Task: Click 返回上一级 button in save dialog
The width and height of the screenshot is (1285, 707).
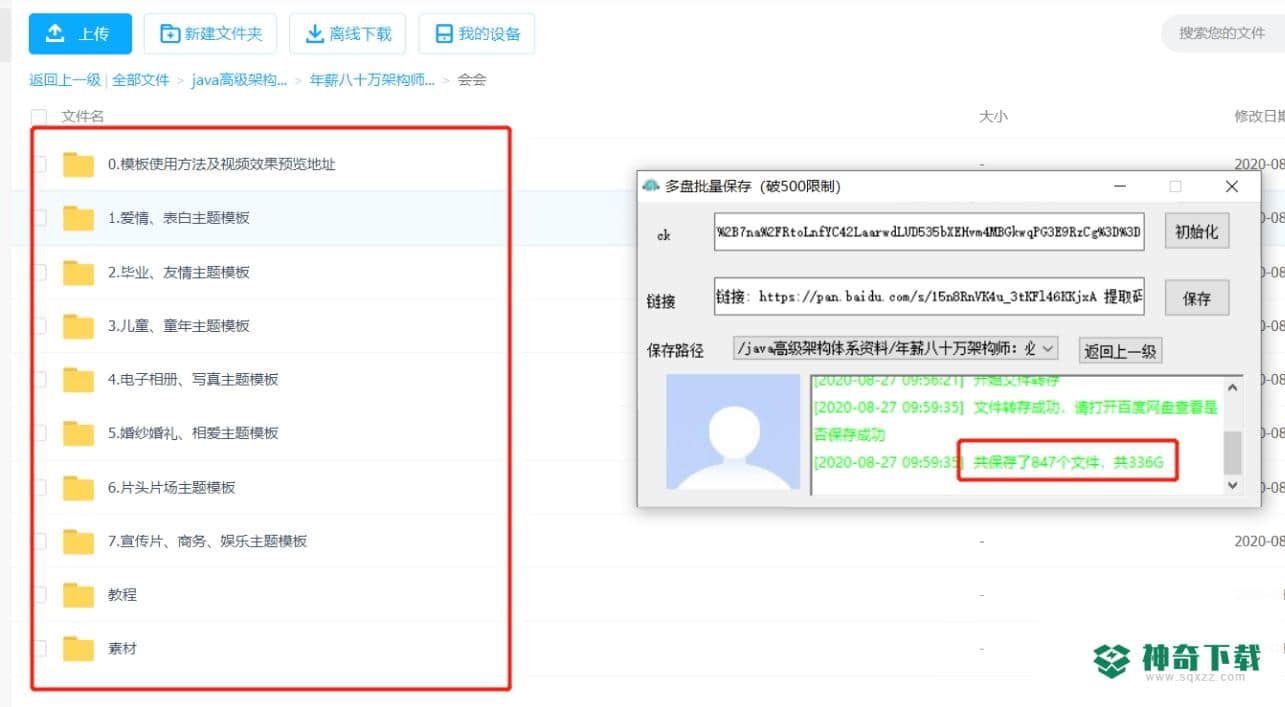Action: [1120, 351]
